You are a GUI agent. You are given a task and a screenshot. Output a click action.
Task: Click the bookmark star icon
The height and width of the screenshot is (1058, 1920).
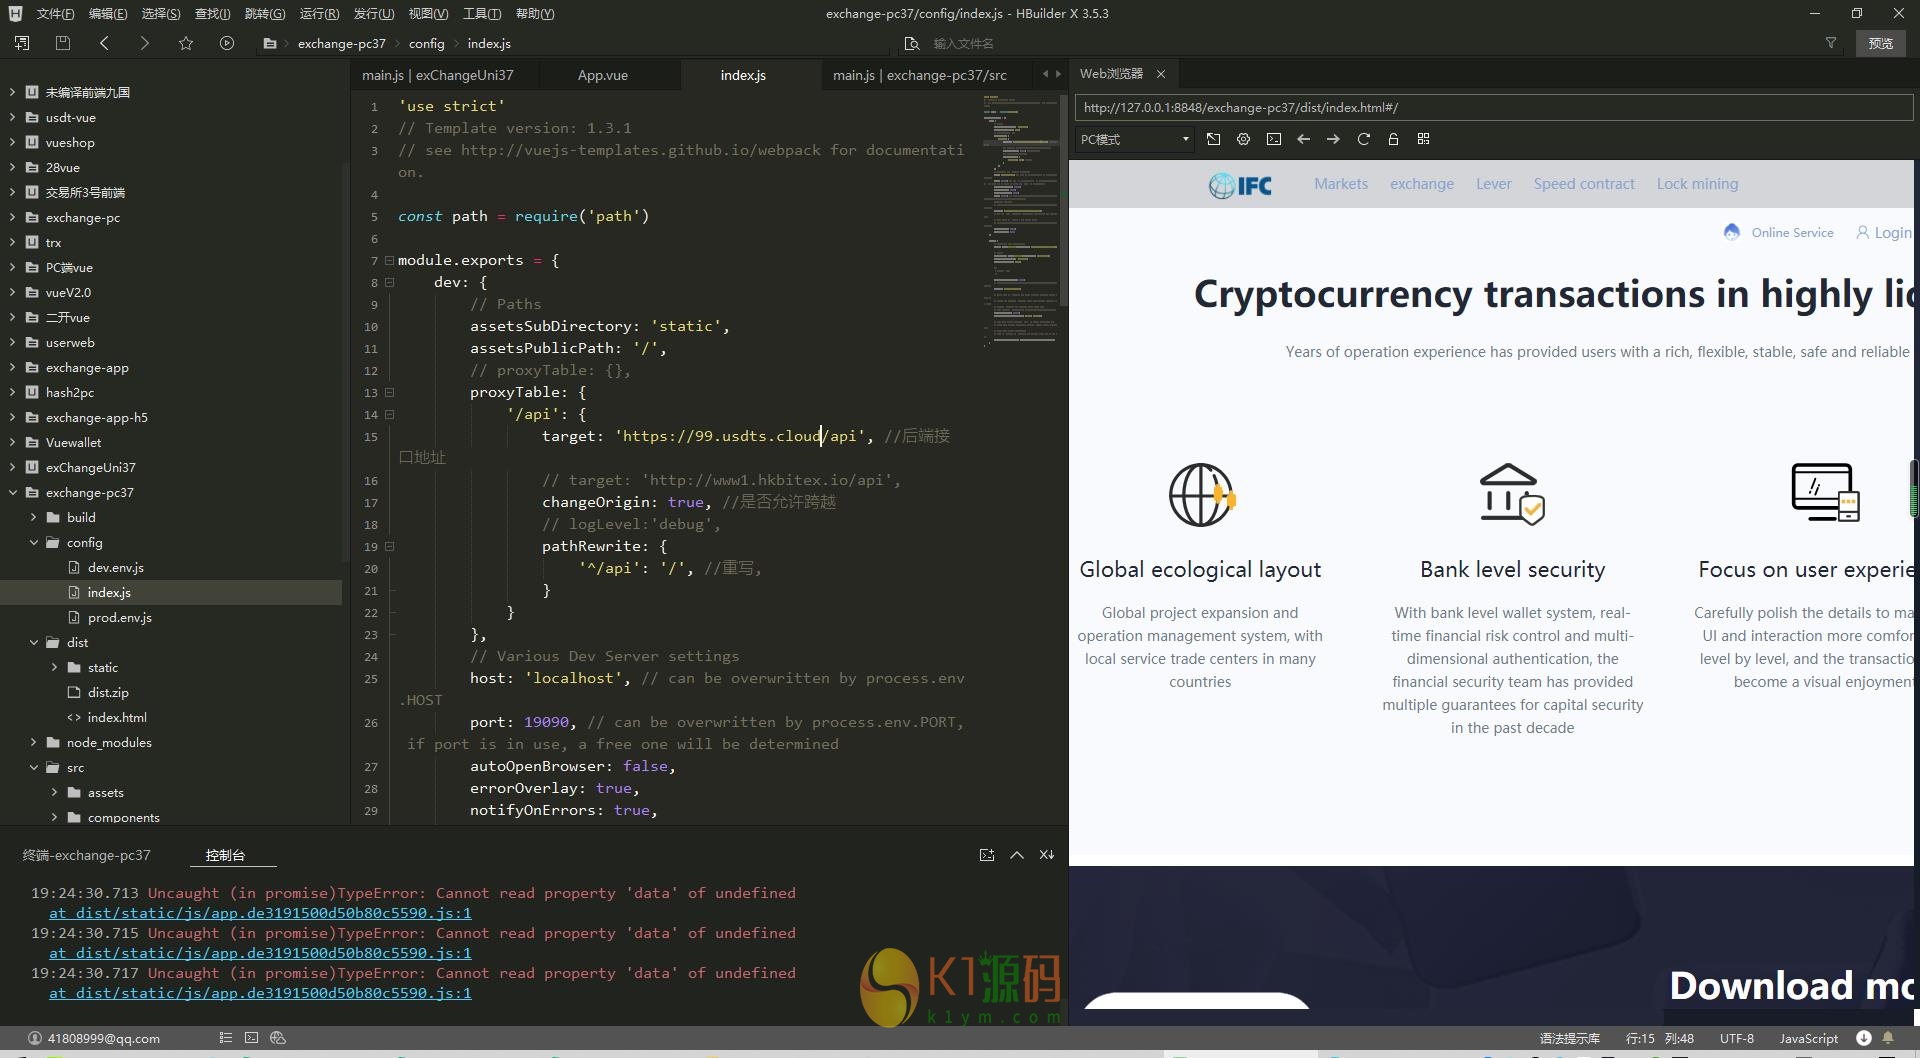(x=186, y=43)
